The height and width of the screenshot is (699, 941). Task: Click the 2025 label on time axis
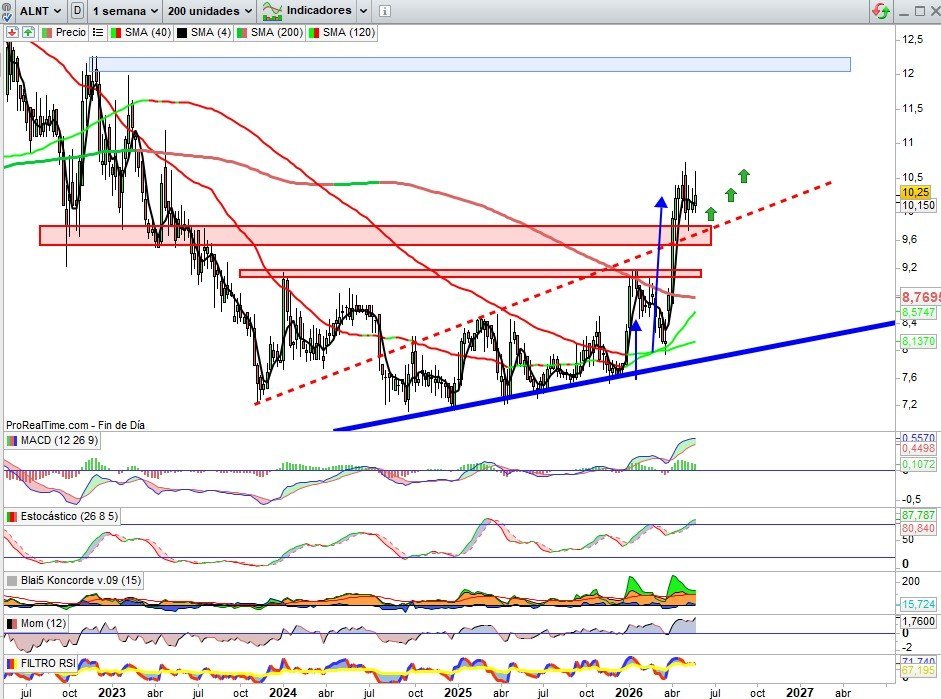[458, 692]
